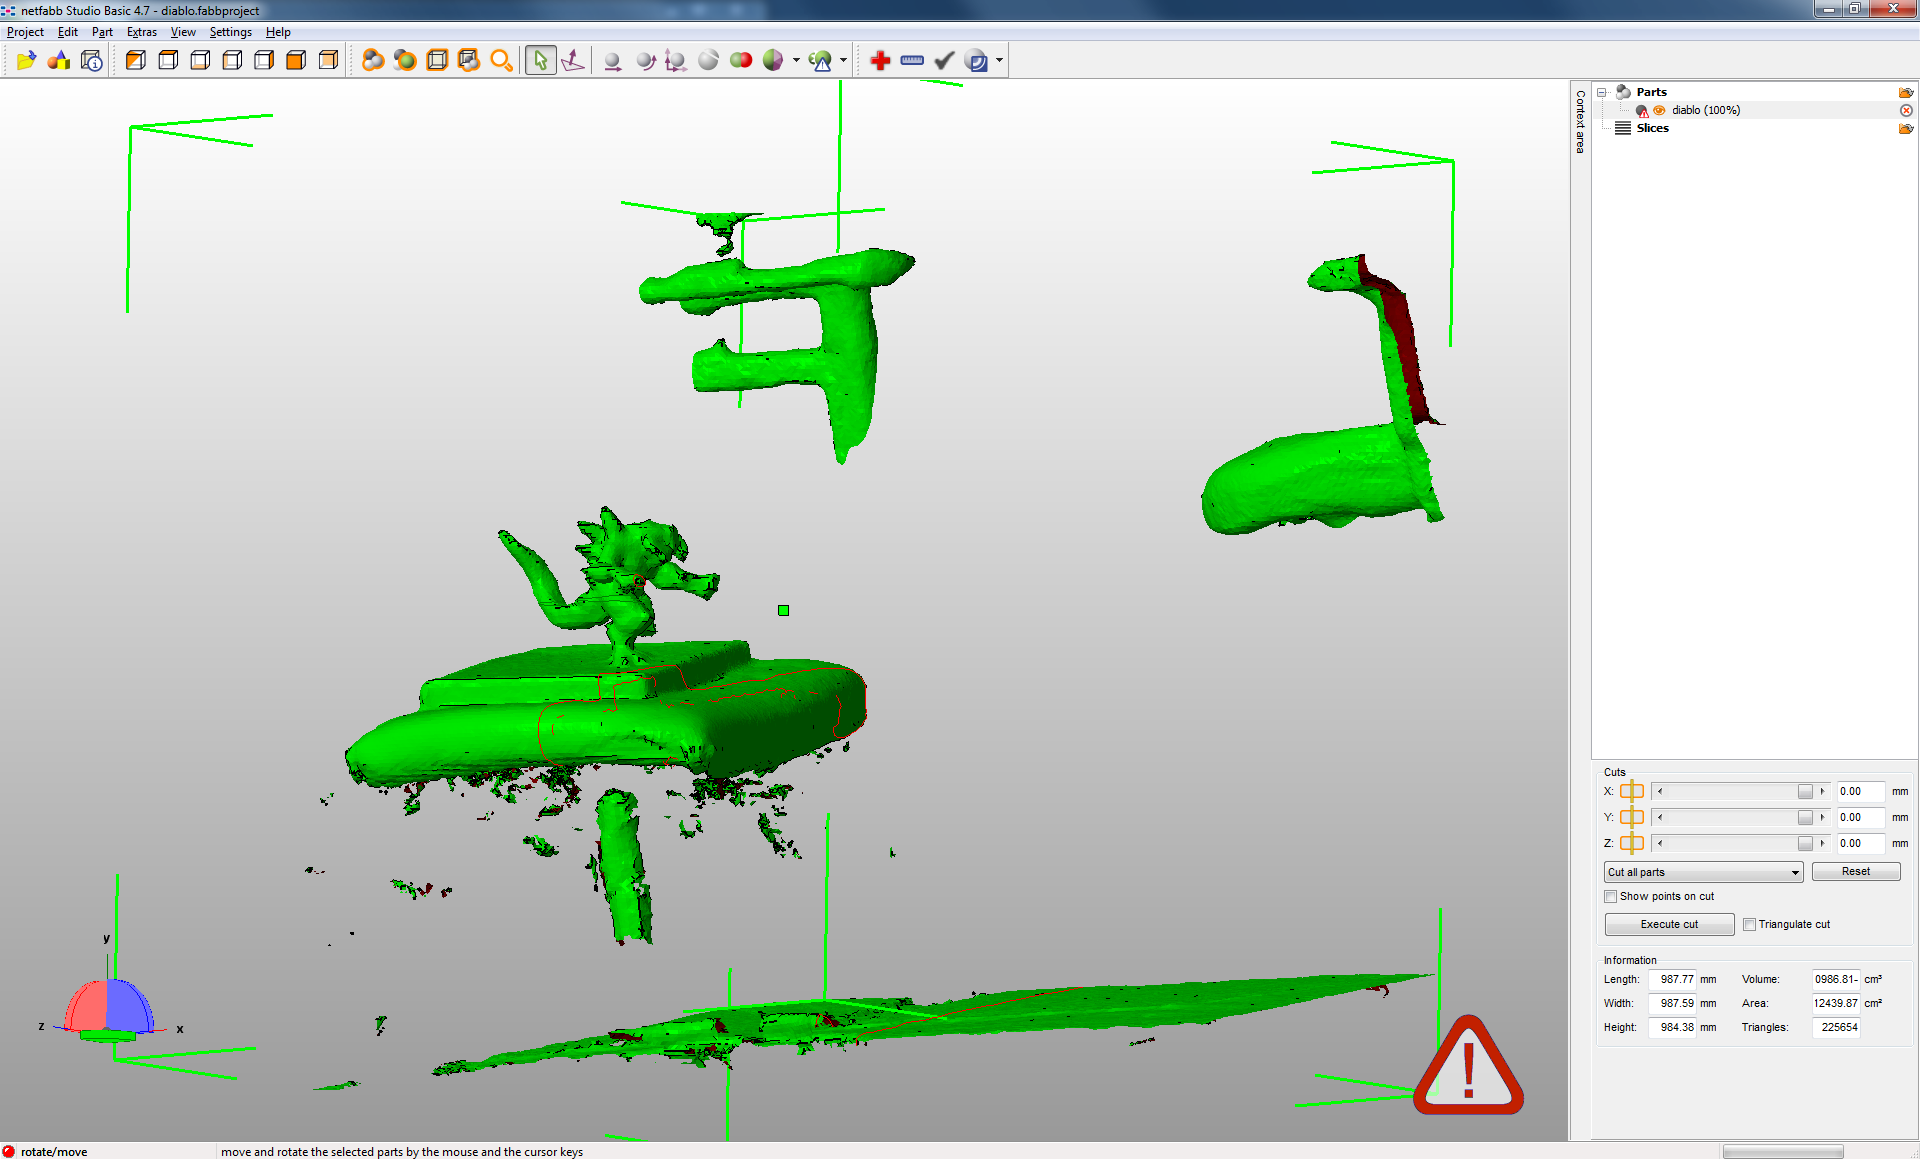Click the globe warning analysis icon
The image size is (1920, 1160).
[x=821, y=61]
